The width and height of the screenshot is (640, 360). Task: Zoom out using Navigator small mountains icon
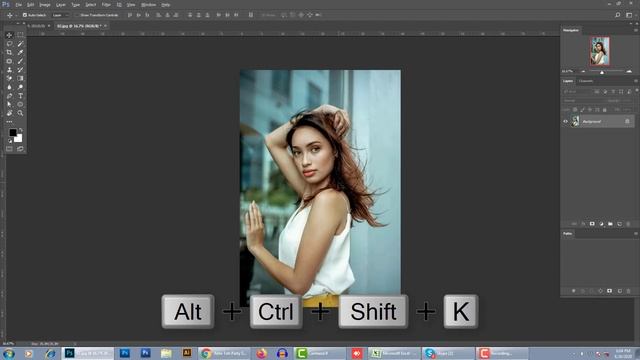tap(583, 71)
